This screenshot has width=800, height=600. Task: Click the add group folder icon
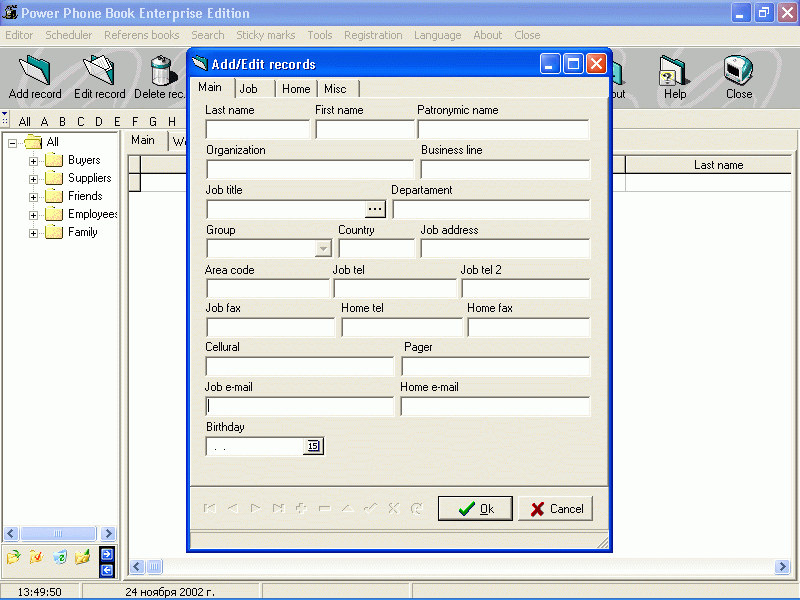click(x=13, y=557)
